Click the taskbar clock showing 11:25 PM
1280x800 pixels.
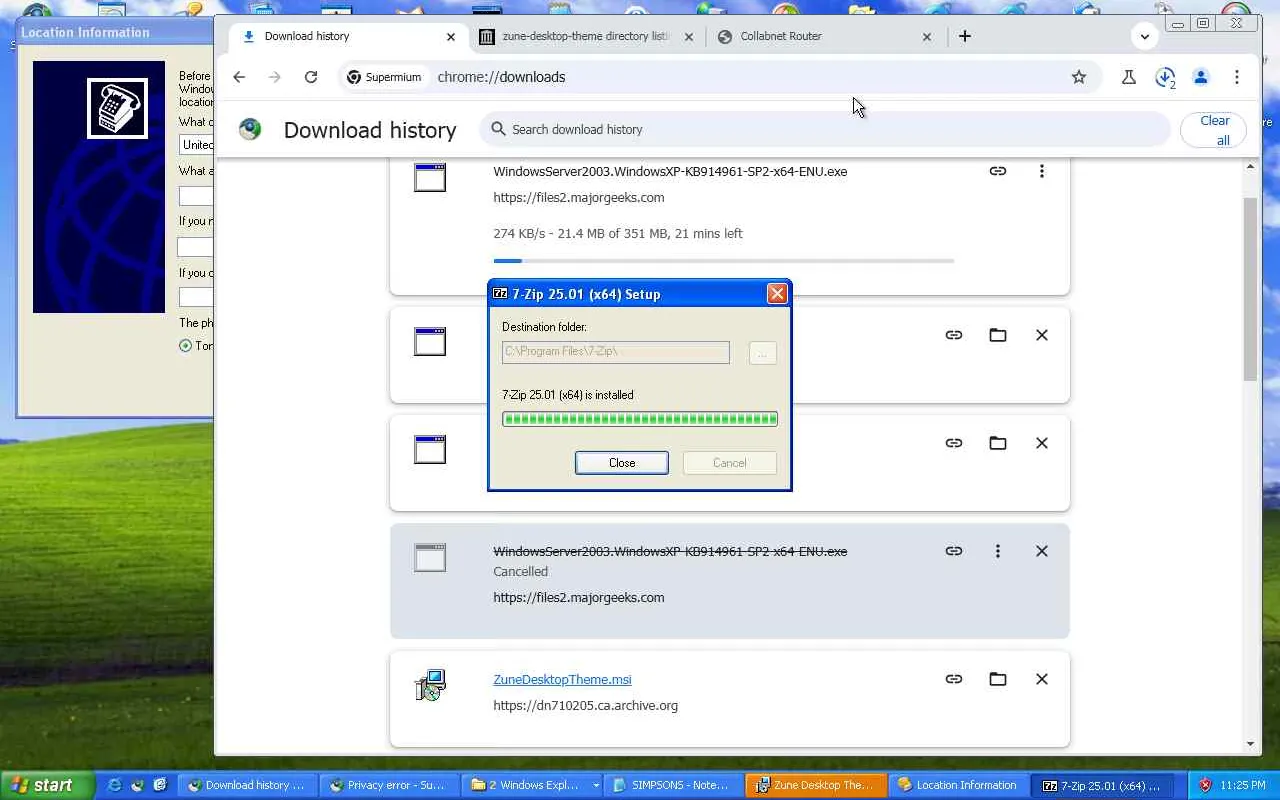(x=1243, y=785)
